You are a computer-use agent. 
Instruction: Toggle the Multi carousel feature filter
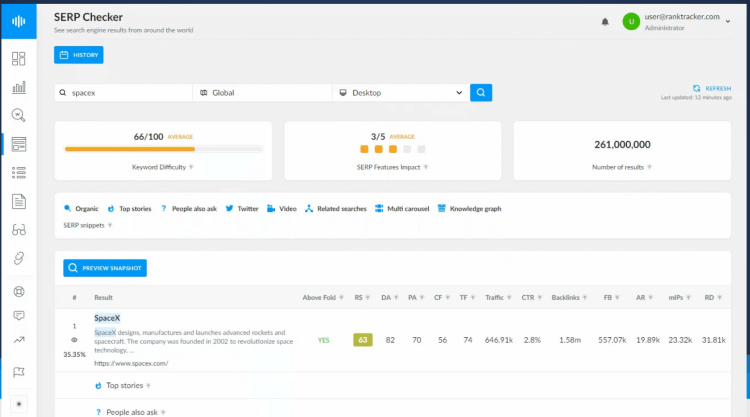click(x=402, y=208)
